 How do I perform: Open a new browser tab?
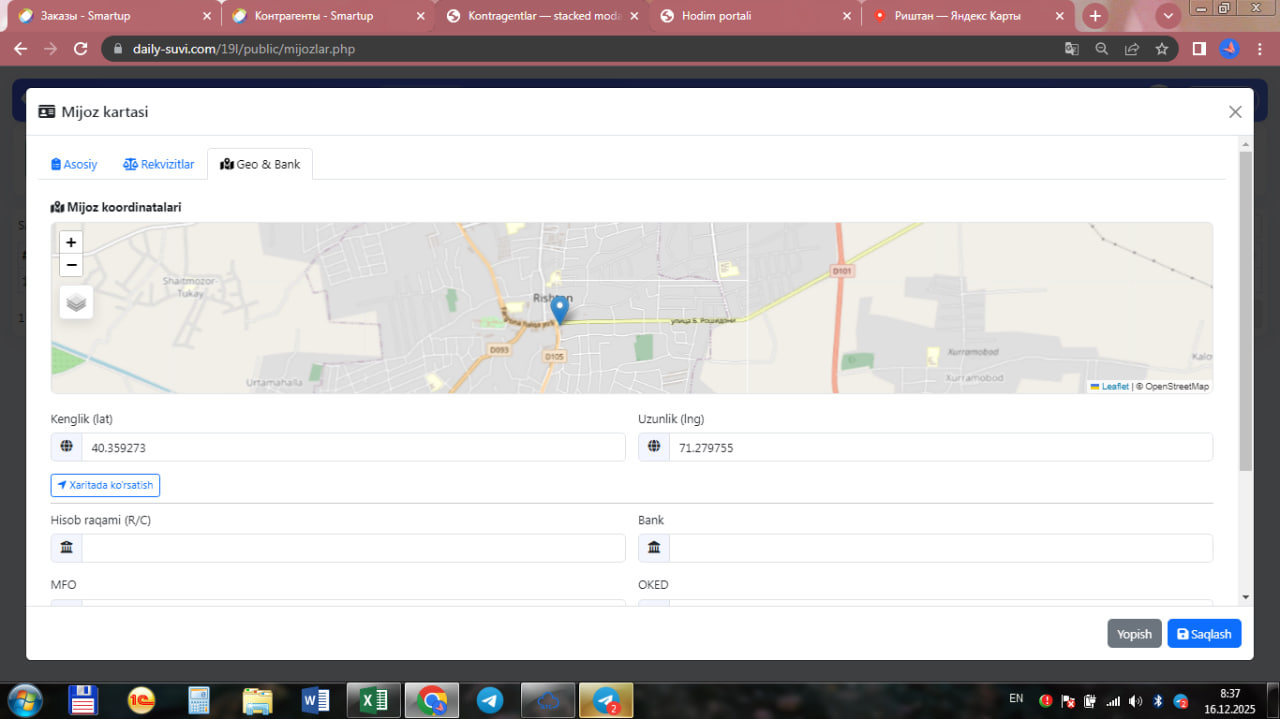pos(1095,16)
